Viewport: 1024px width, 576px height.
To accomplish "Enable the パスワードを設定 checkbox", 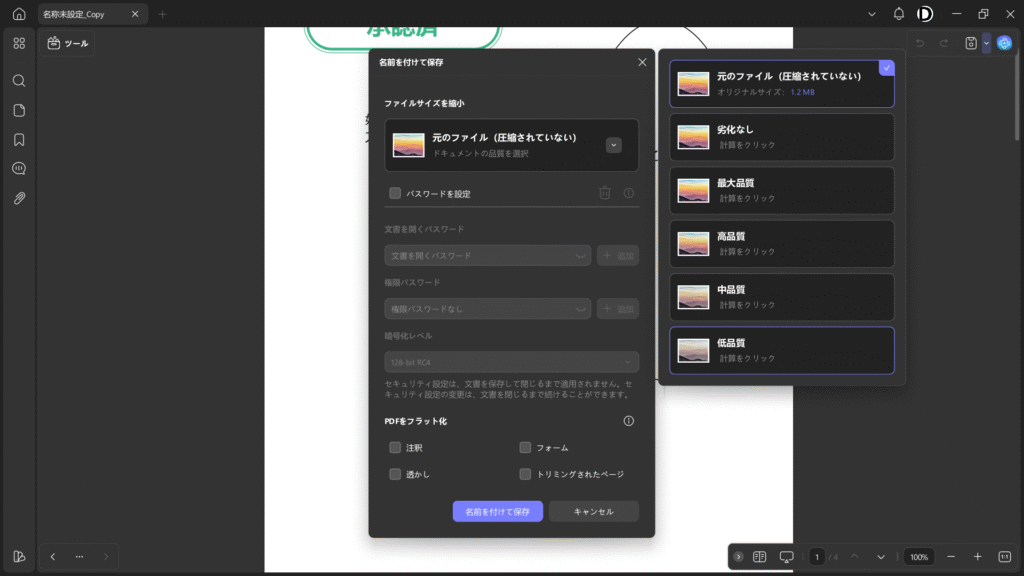I will [395, 193].
